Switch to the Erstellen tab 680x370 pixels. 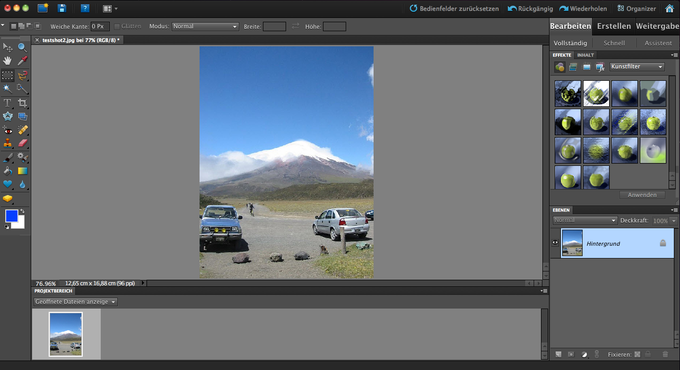(x=614, y=26)
